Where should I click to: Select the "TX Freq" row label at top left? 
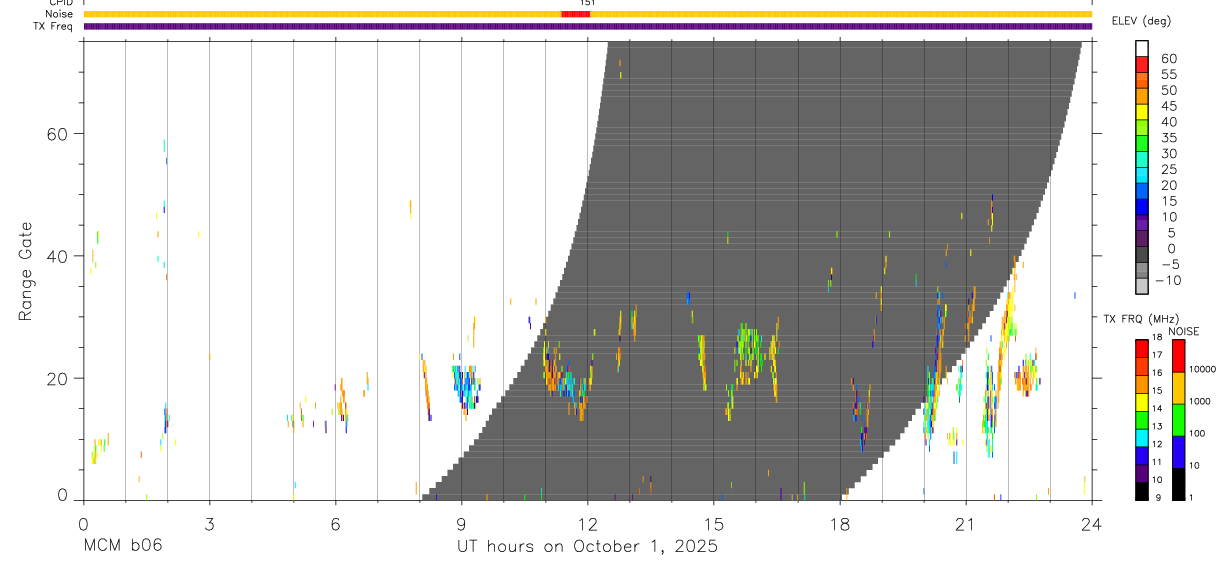click(53, 26)
